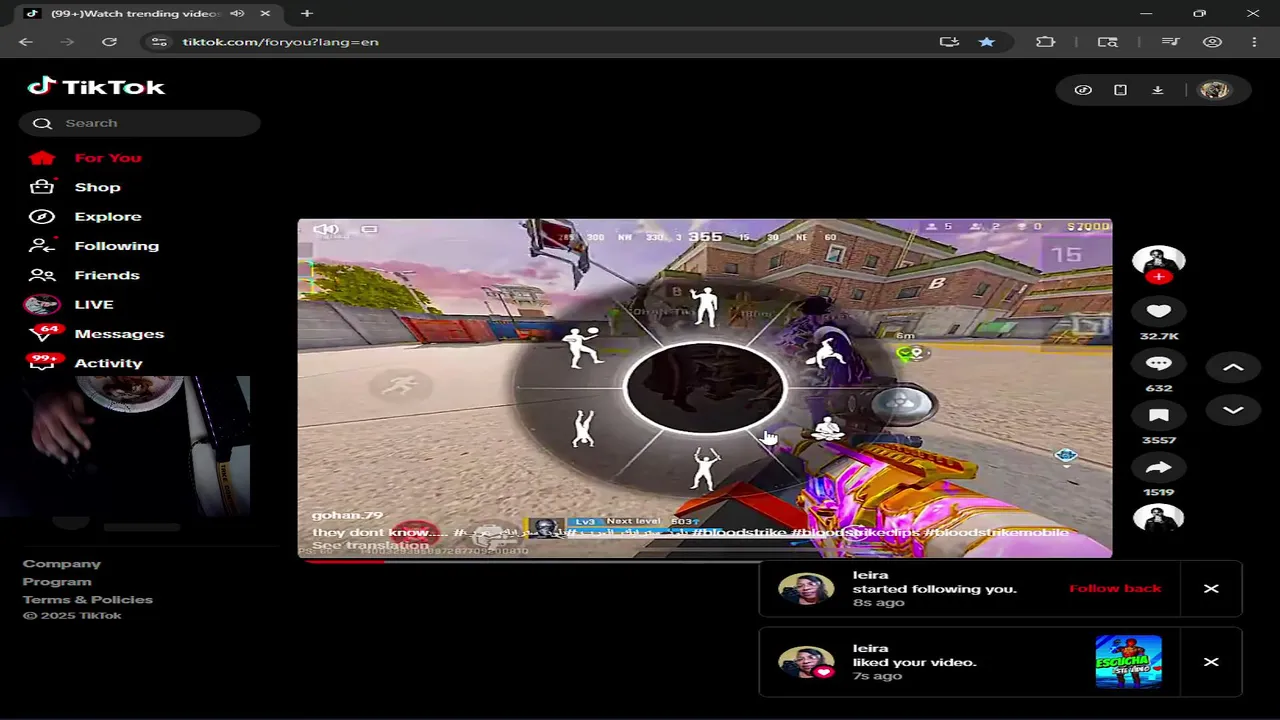The image size is (1280, 720).
Task: Open the browser extensions menu
Action: click(1045, 42)
